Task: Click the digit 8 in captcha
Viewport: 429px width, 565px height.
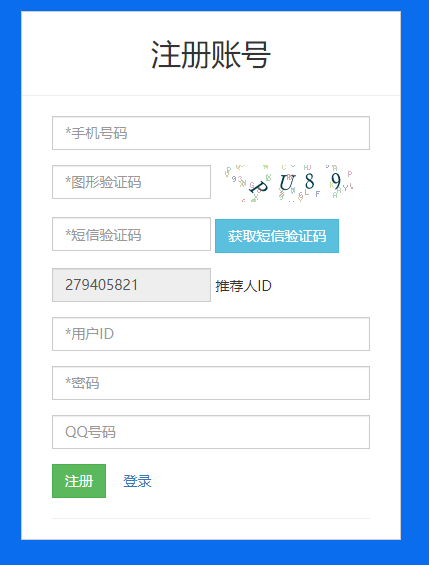Action: tap(309, 181)
